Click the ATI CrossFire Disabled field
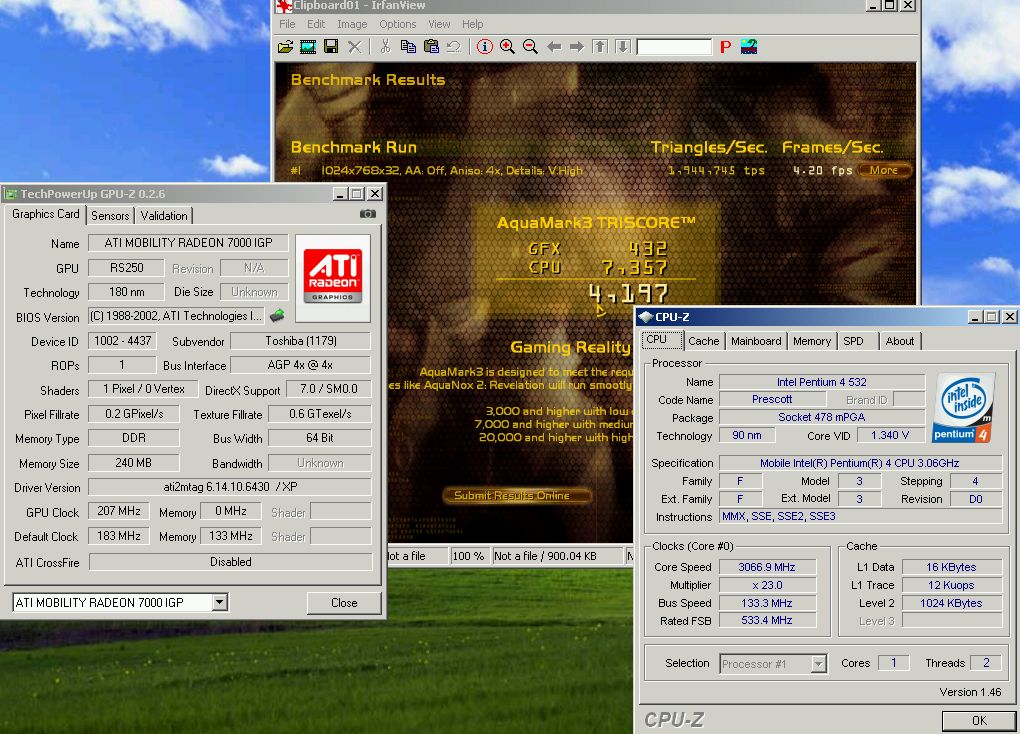 (230, 562)
